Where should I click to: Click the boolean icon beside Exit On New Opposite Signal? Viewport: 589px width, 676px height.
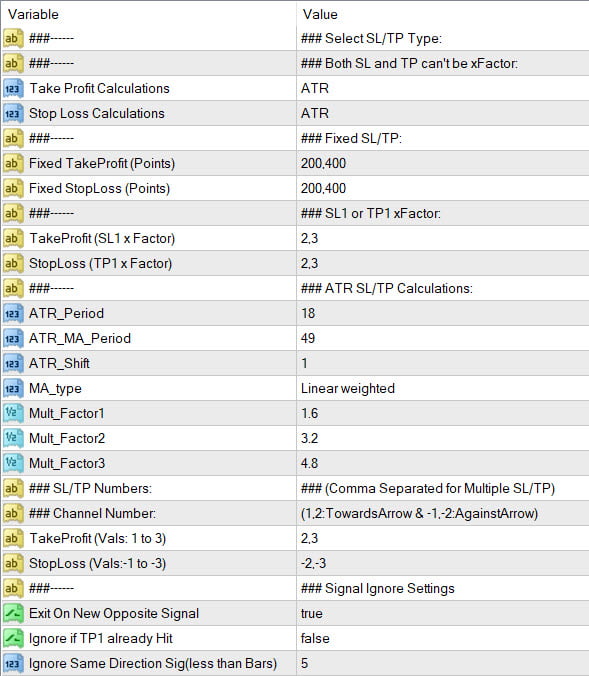13,613
